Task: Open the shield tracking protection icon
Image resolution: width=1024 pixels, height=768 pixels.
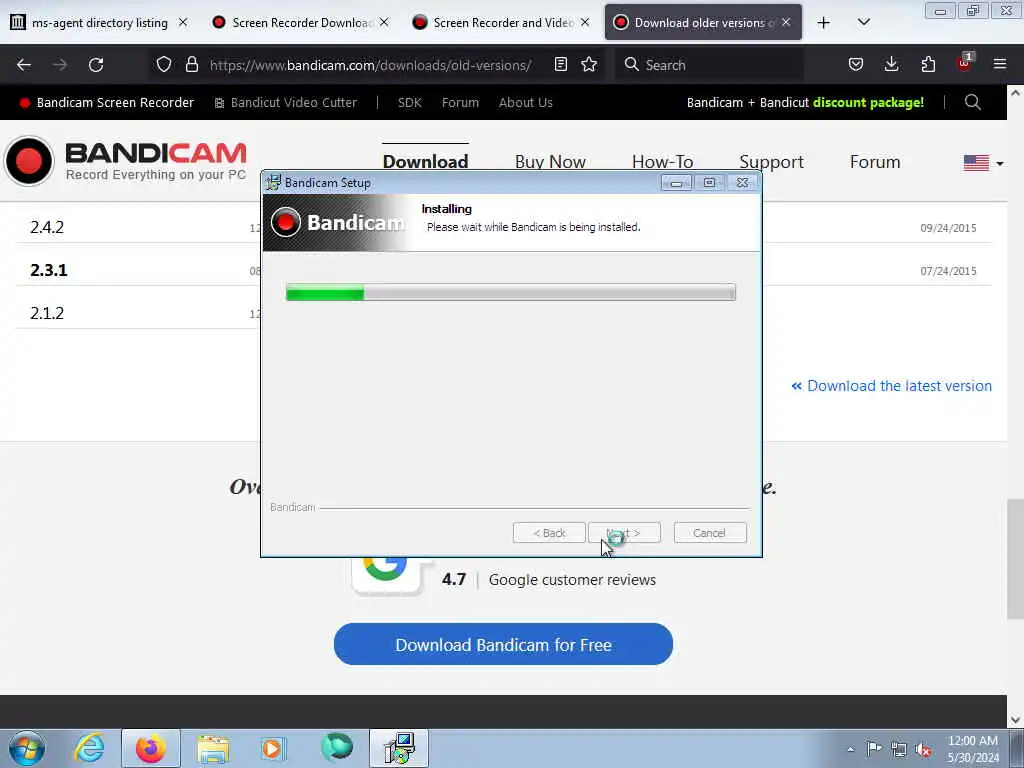Action: coord(164,65)
